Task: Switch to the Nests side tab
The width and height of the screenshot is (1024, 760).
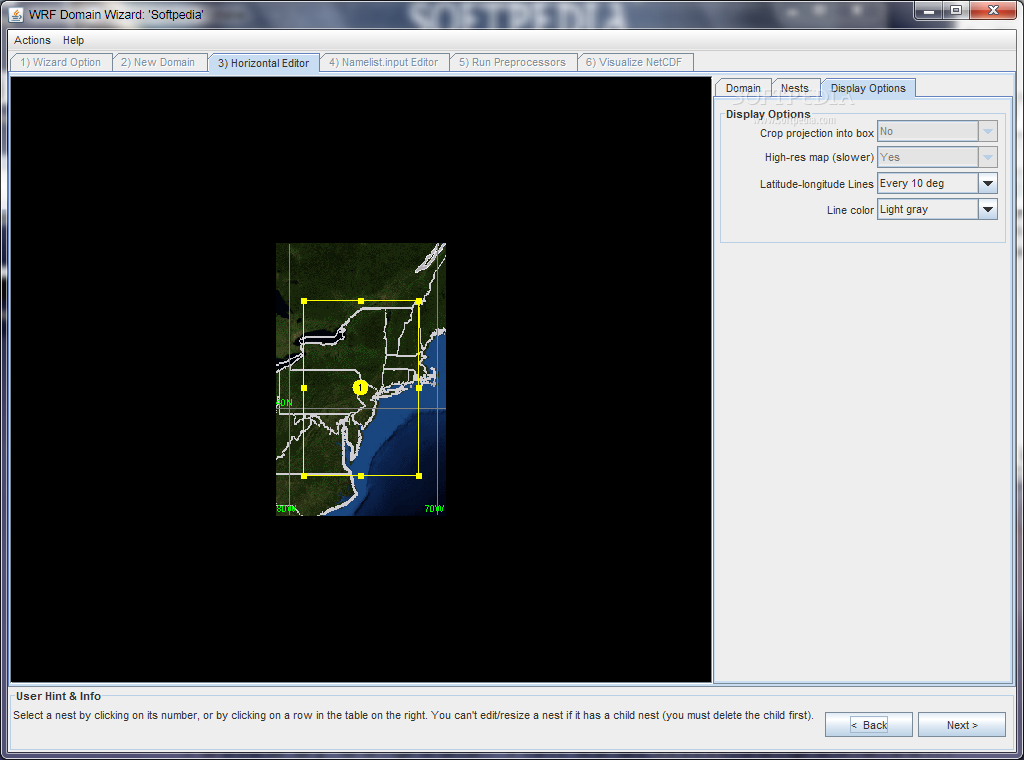Action: pyautogui.click(x=795, y=87)
